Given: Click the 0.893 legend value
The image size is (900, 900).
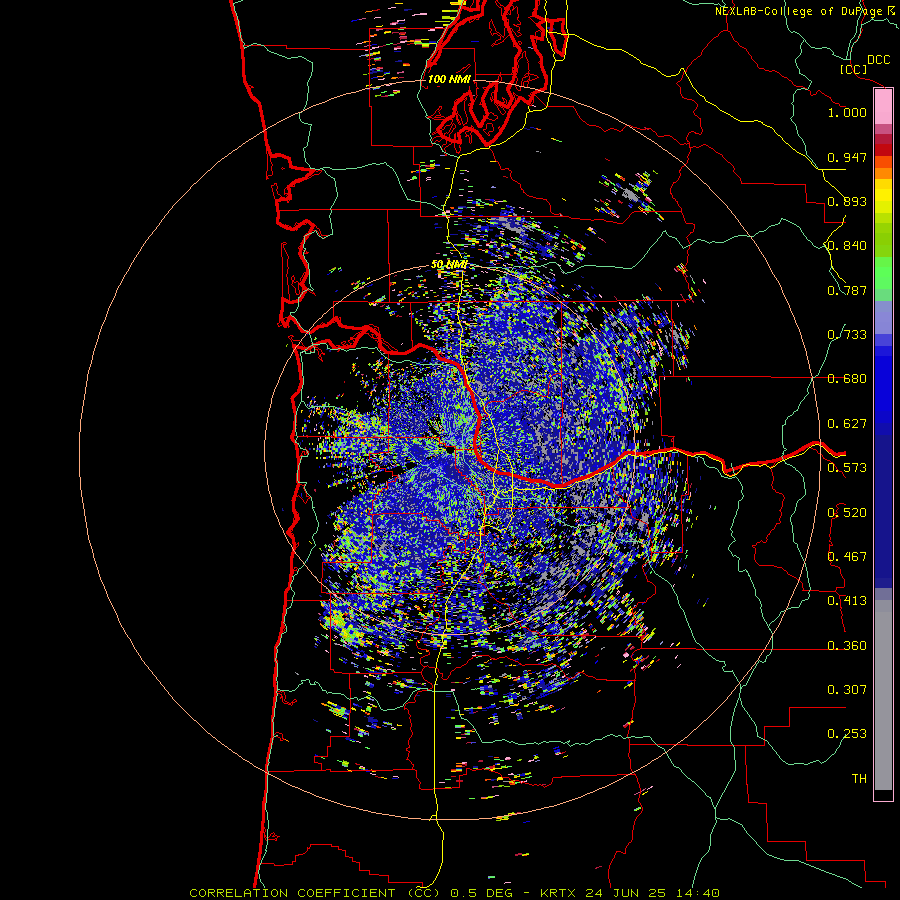Looking at the screenshot, I should tap(847, 201).
